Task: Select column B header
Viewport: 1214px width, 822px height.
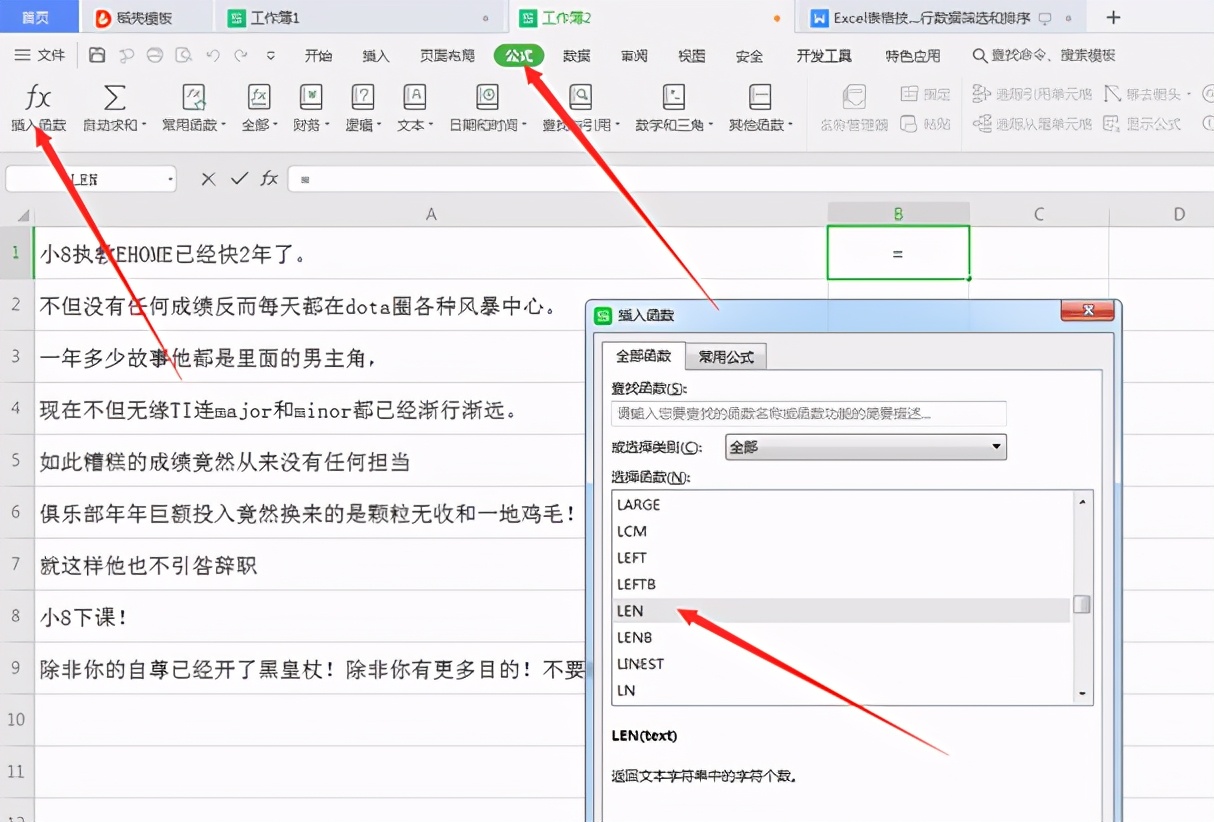Action: pos(898,213)
